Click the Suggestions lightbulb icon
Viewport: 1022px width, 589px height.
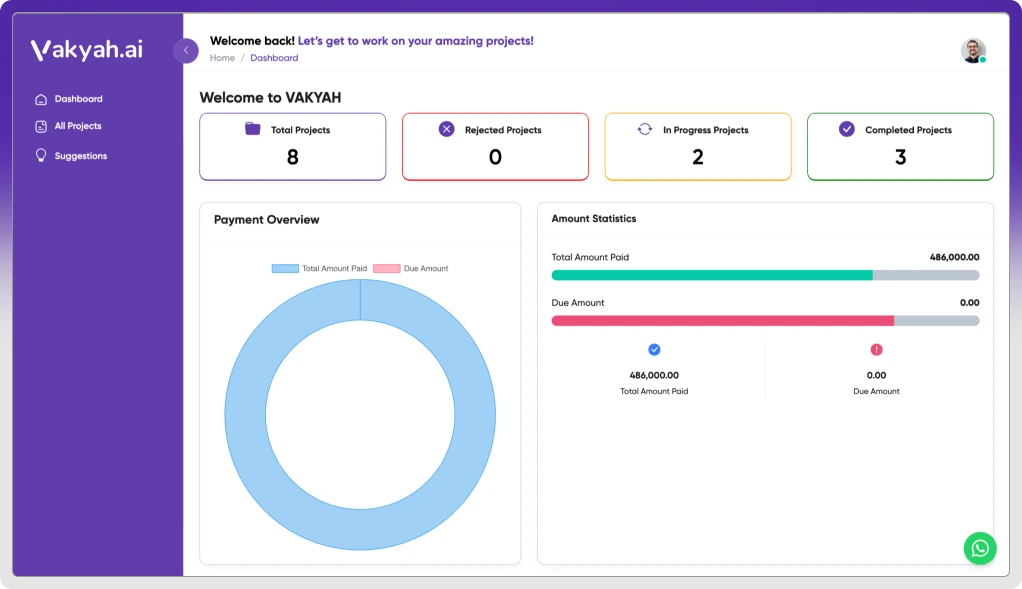(x=41, y=155)
